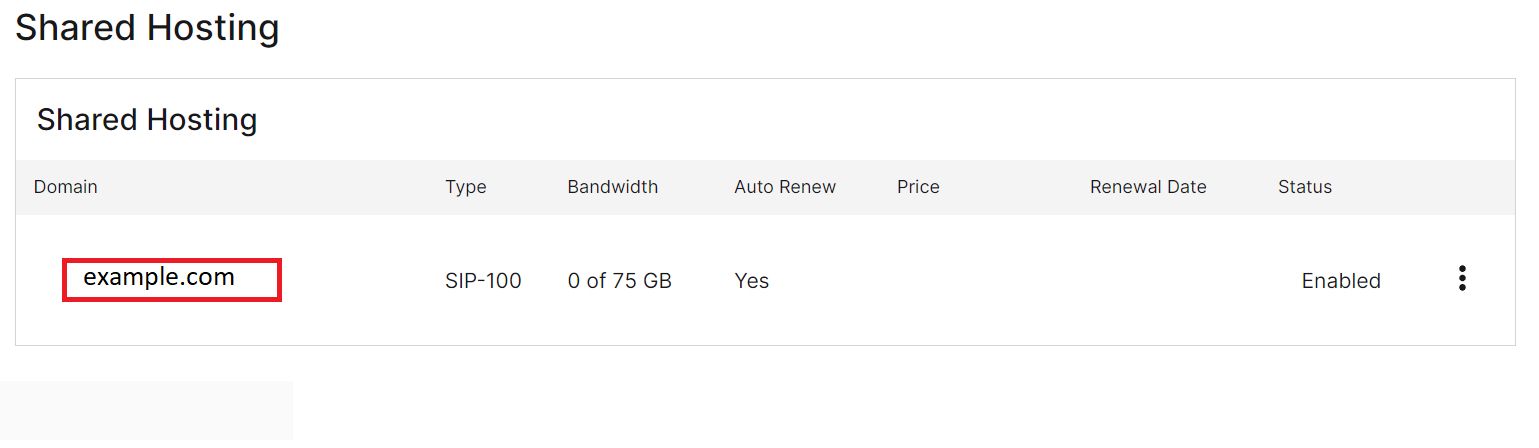This screenshot has height=448, width=1539.
Task: Select the Status column header
Action: point(1305,187)
